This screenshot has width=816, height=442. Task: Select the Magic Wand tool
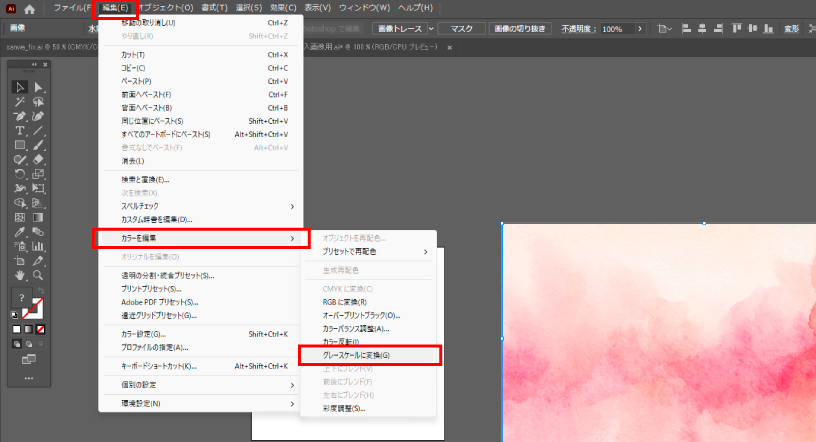click(x=20, y=102)
